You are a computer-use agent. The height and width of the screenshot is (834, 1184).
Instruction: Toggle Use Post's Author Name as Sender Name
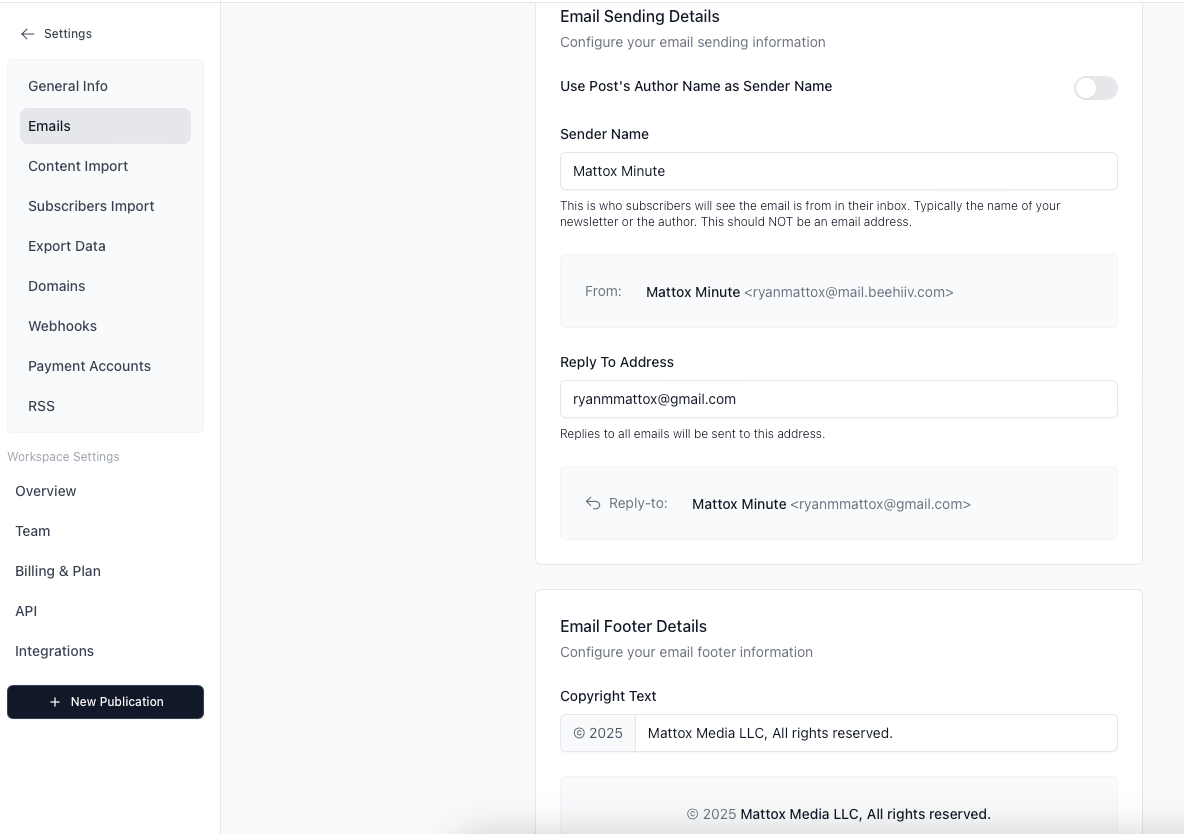[1095, 88]
